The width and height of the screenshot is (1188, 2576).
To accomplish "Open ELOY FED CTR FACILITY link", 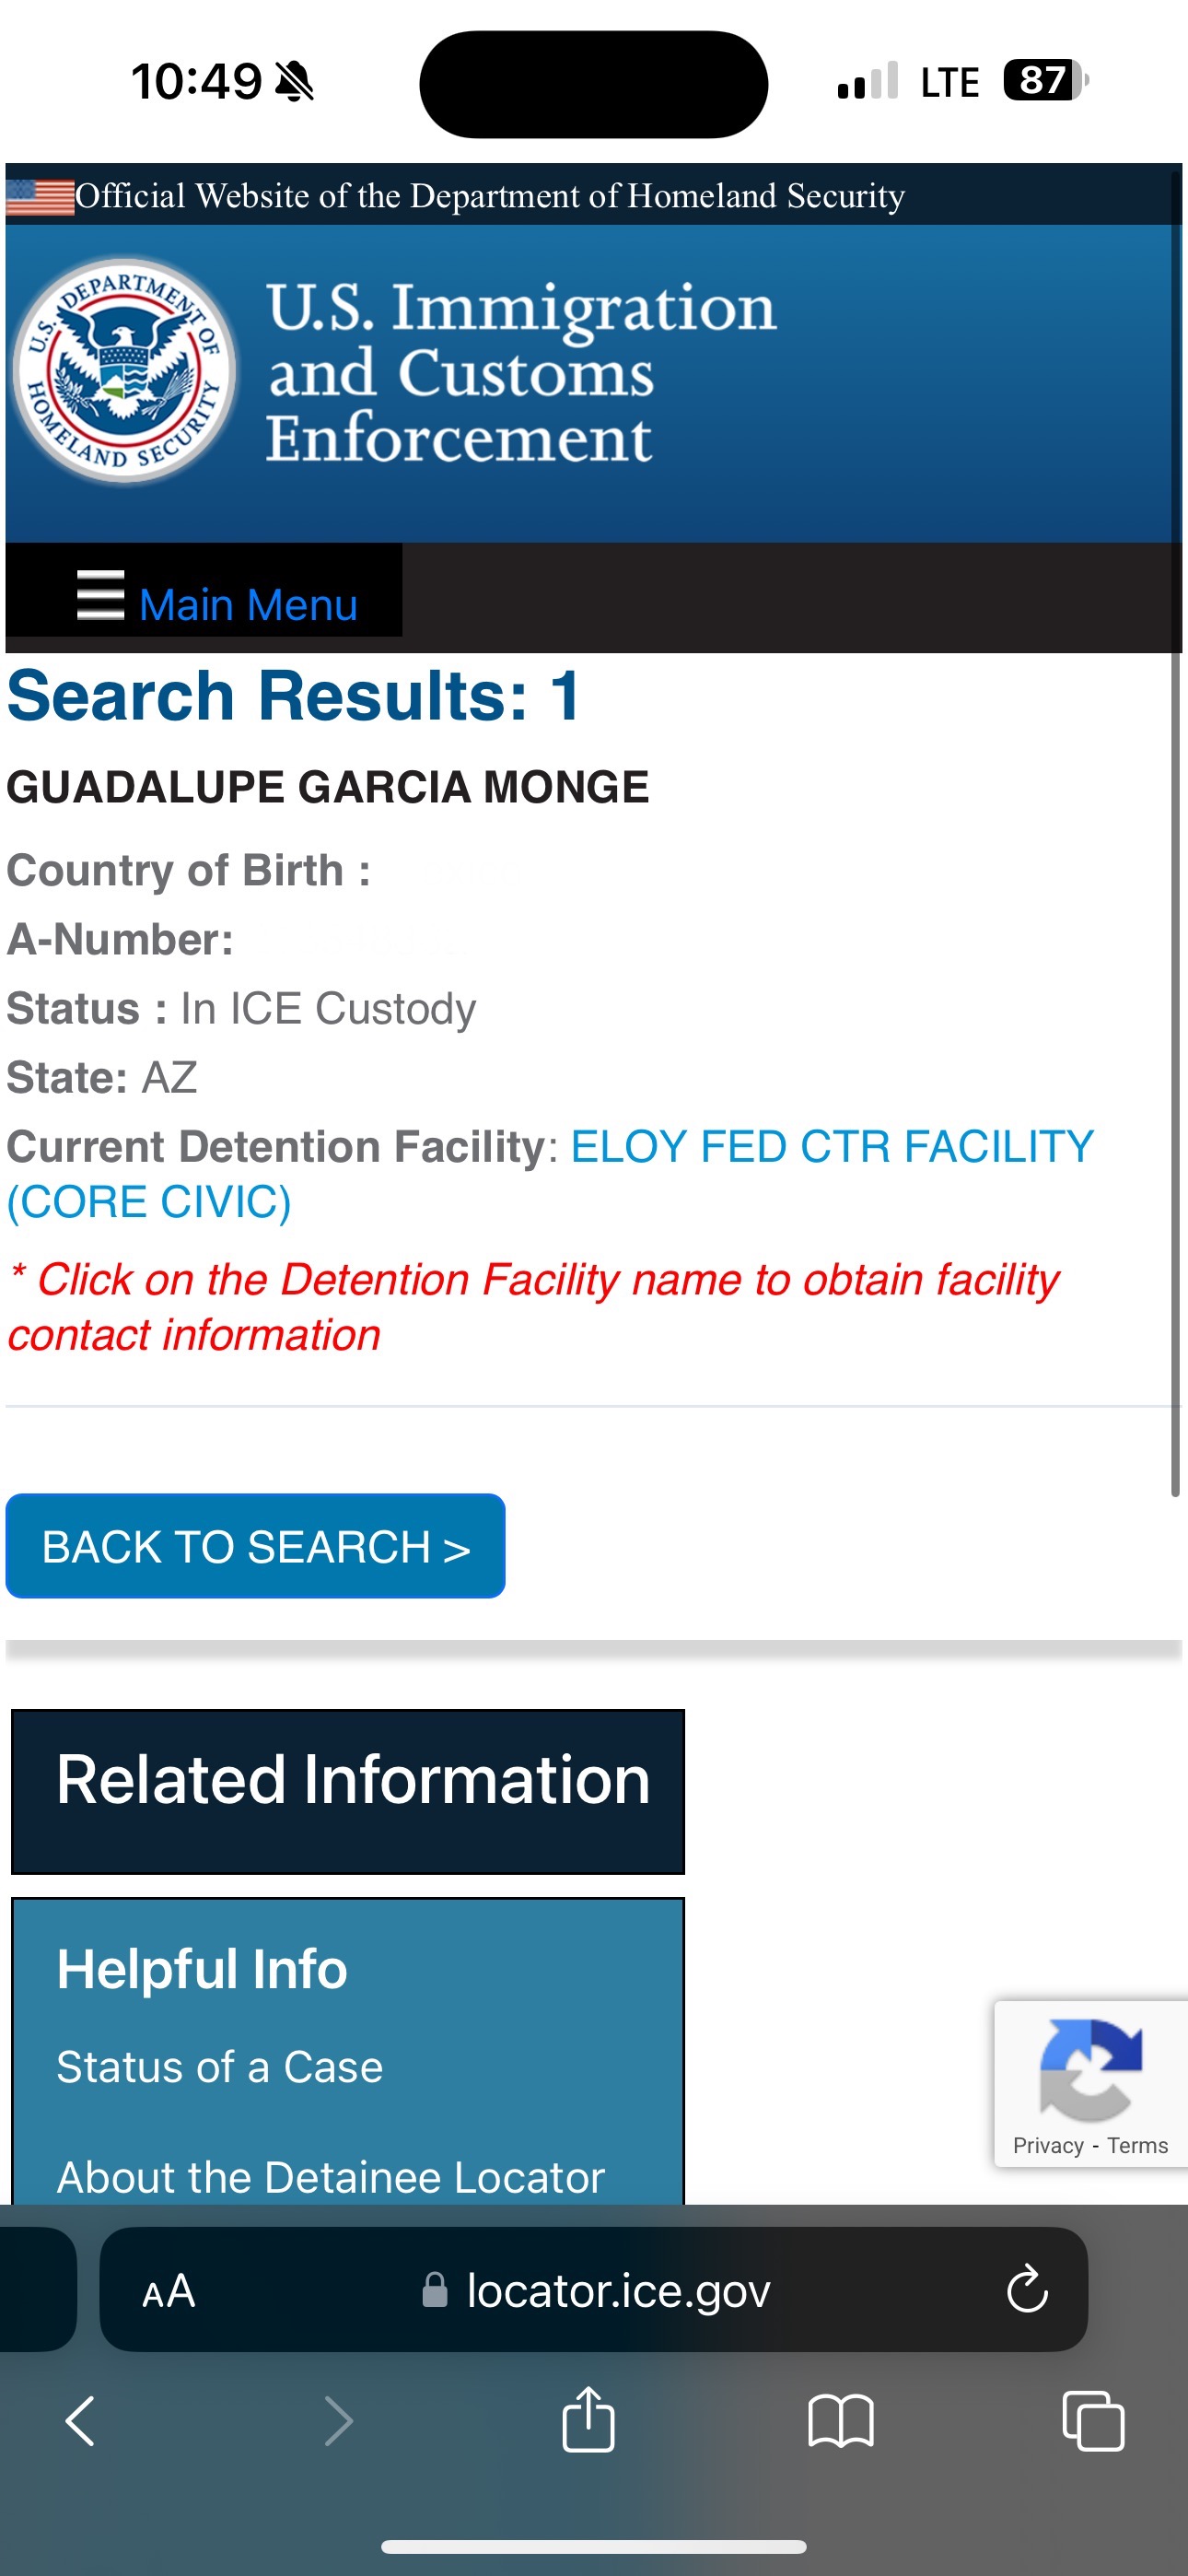I will (831, 1147).
